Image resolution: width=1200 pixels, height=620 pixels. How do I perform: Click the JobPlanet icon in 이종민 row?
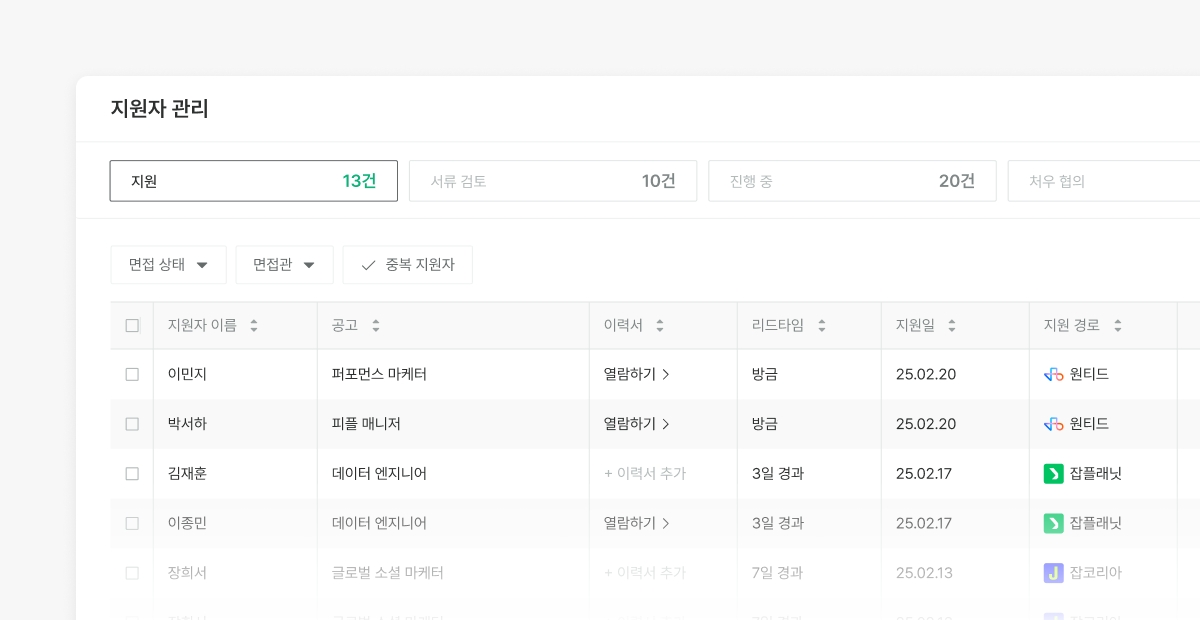1053,523
